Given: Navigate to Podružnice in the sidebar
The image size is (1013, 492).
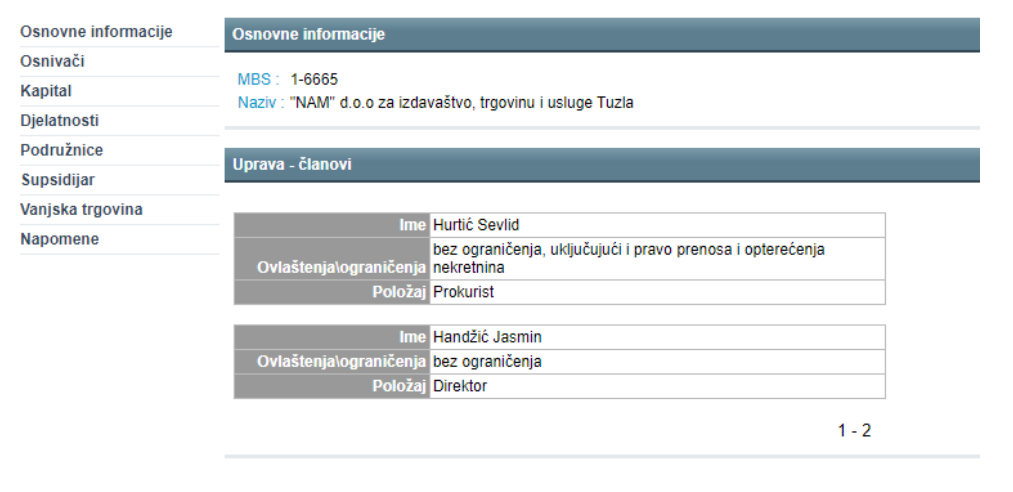Looking at the screenshot, I should 62,150.
